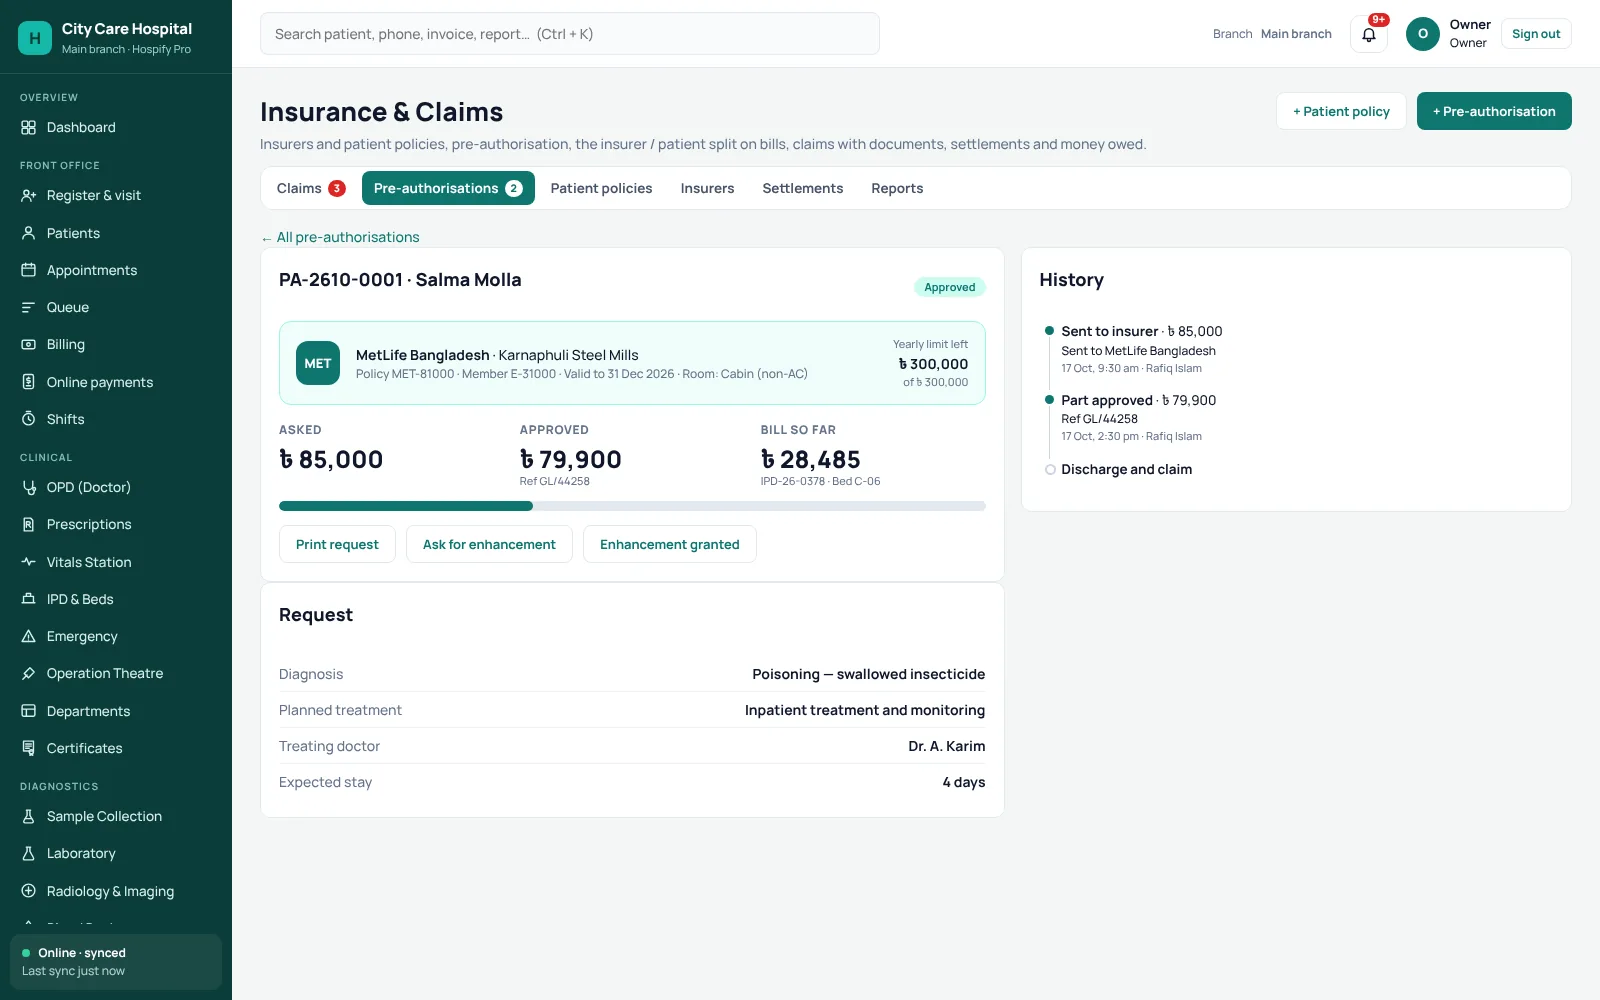Open Patients sidebar icon
1600x1000 pixels.
point(28,233)
